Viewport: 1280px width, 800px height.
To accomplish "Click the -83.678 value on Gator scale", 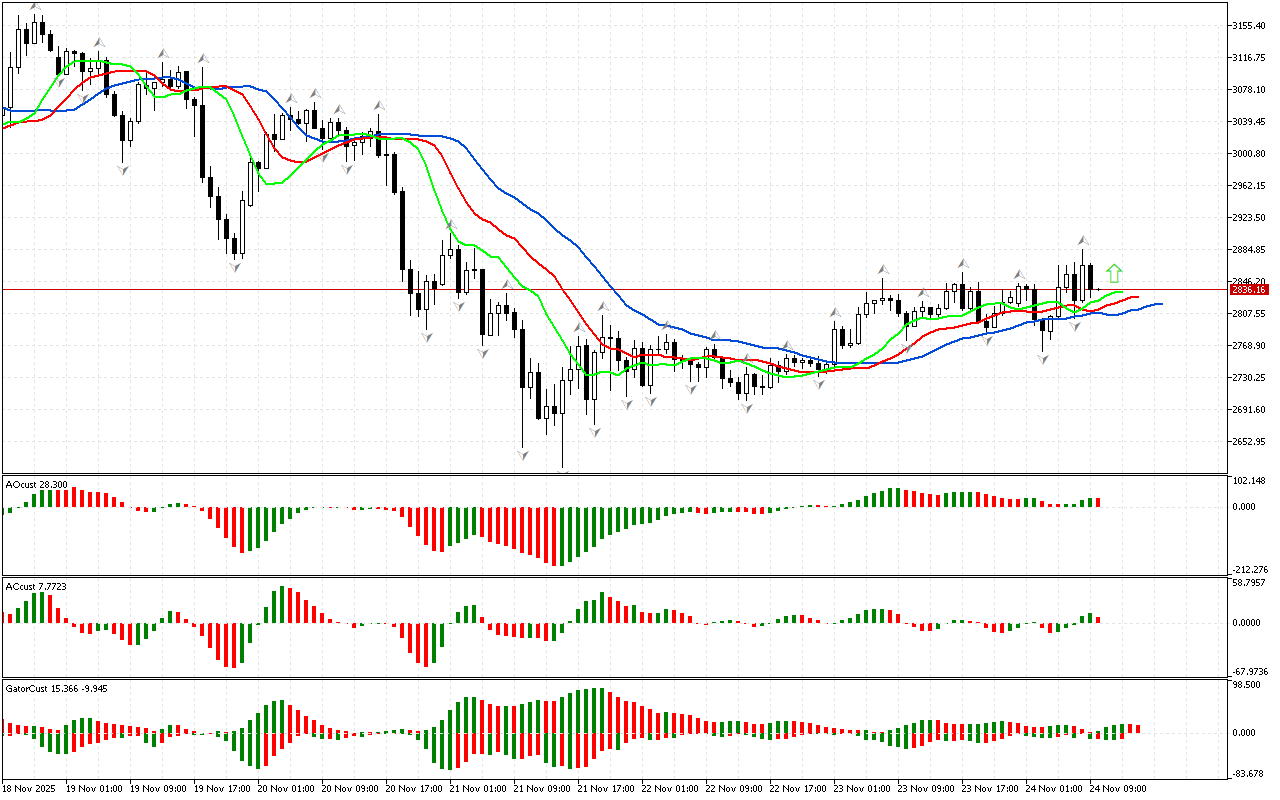I will point(1249,773).
